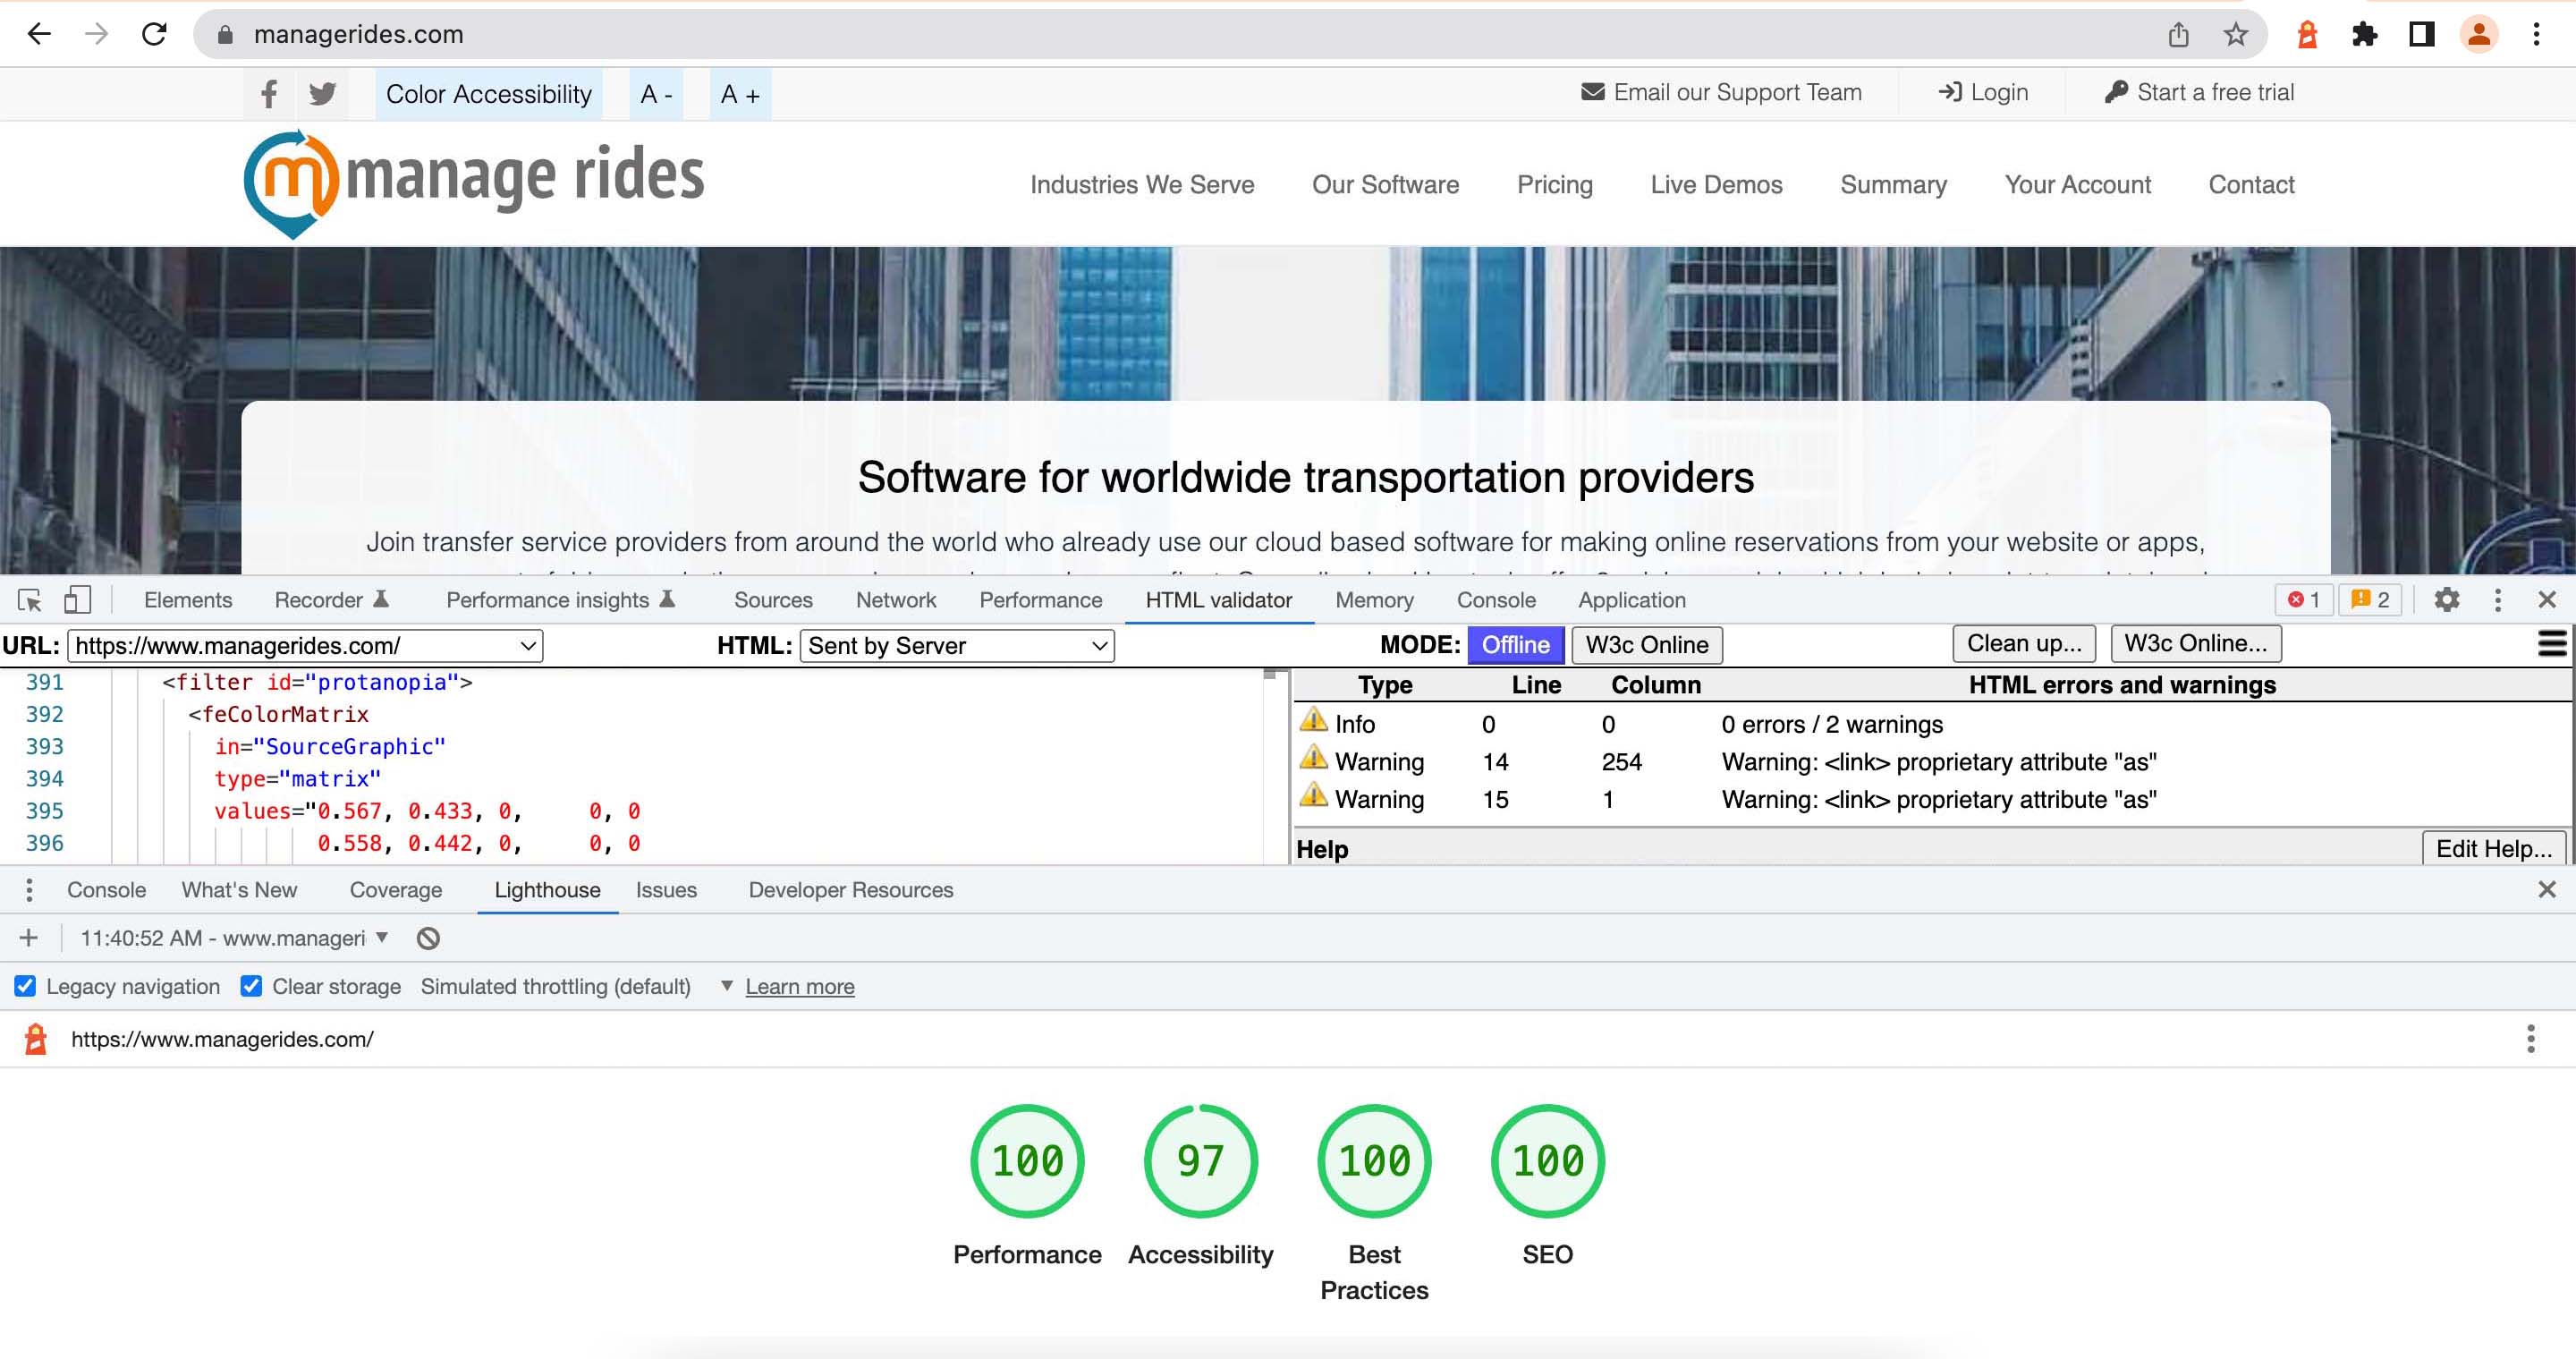Click the Clean up button
The height and width of the screenshot is (1359, 2576).
[2024, 643]
